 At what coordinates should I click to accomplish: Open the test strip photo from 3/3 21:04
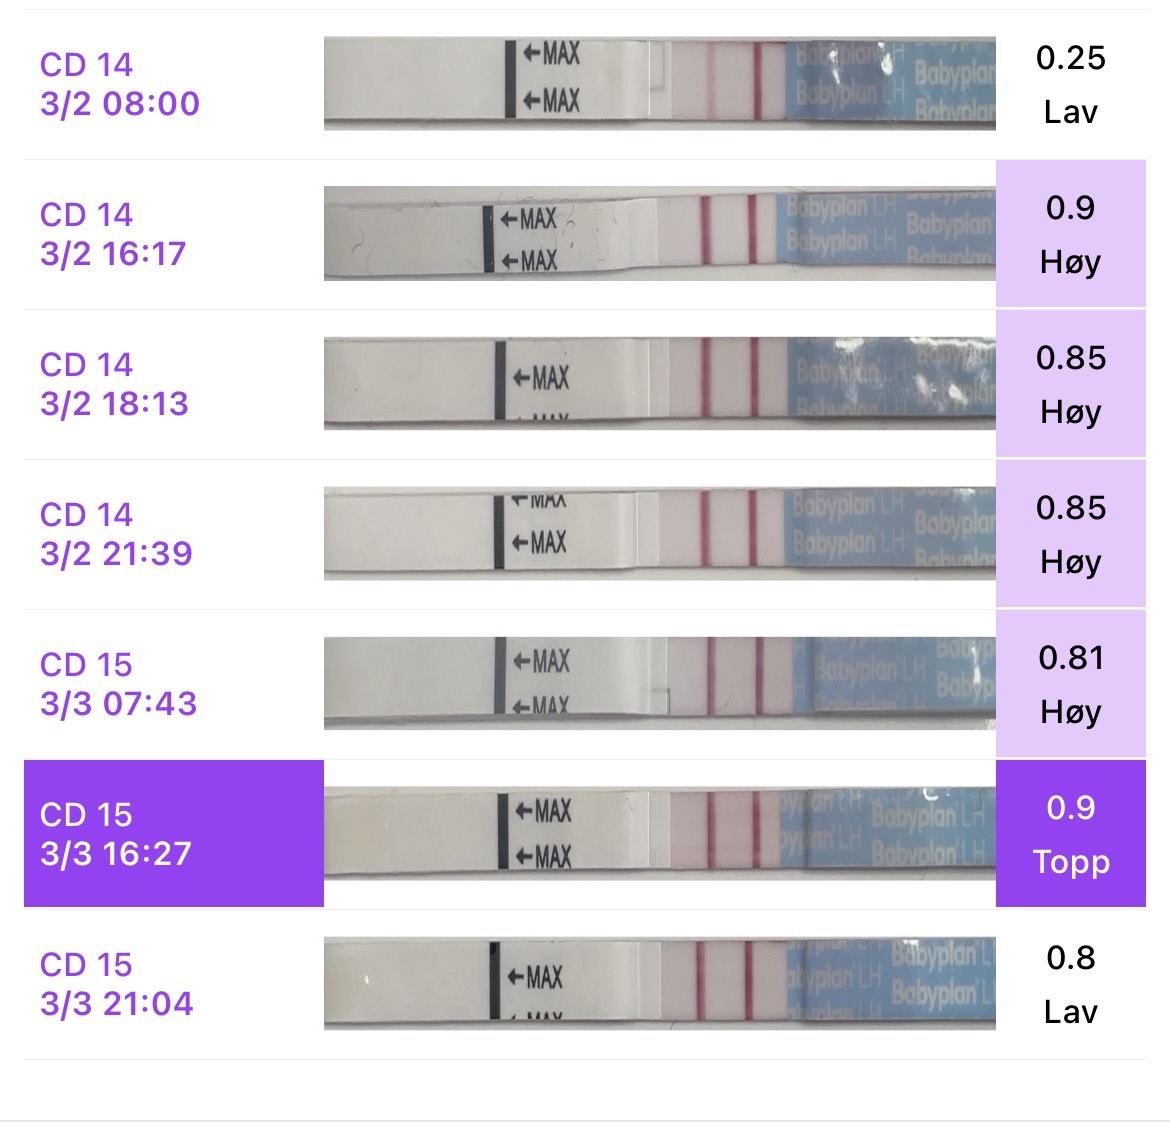coord(659,984)
